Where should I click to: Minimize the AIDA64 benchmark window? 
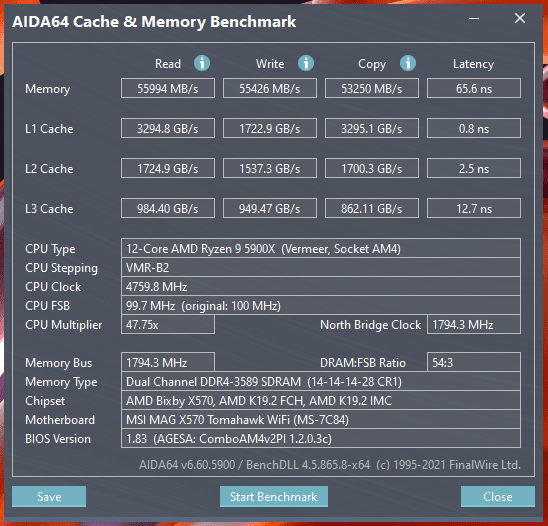point(474,19)
